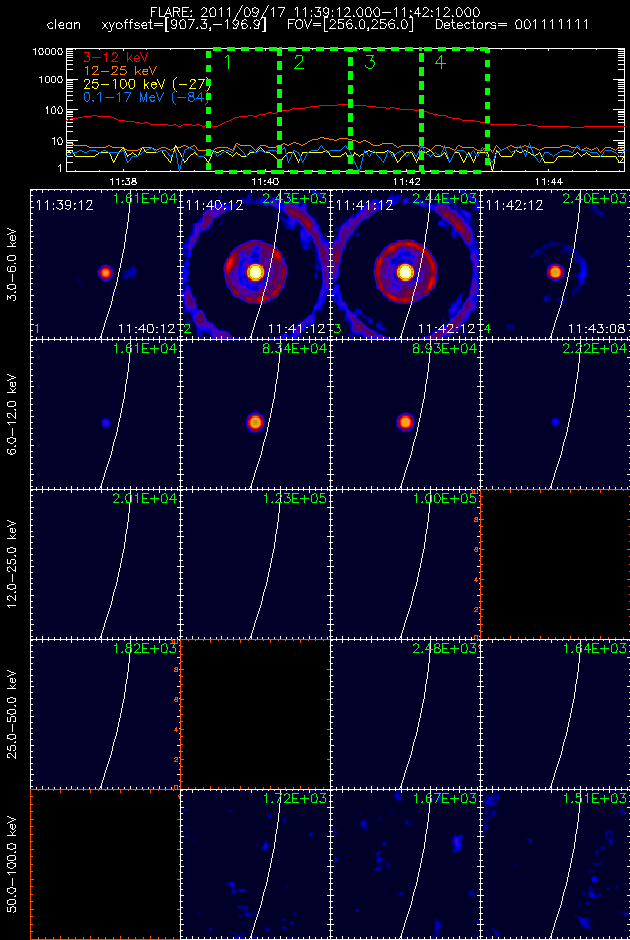Click the peak value 8.34E+04

(294, 349)
